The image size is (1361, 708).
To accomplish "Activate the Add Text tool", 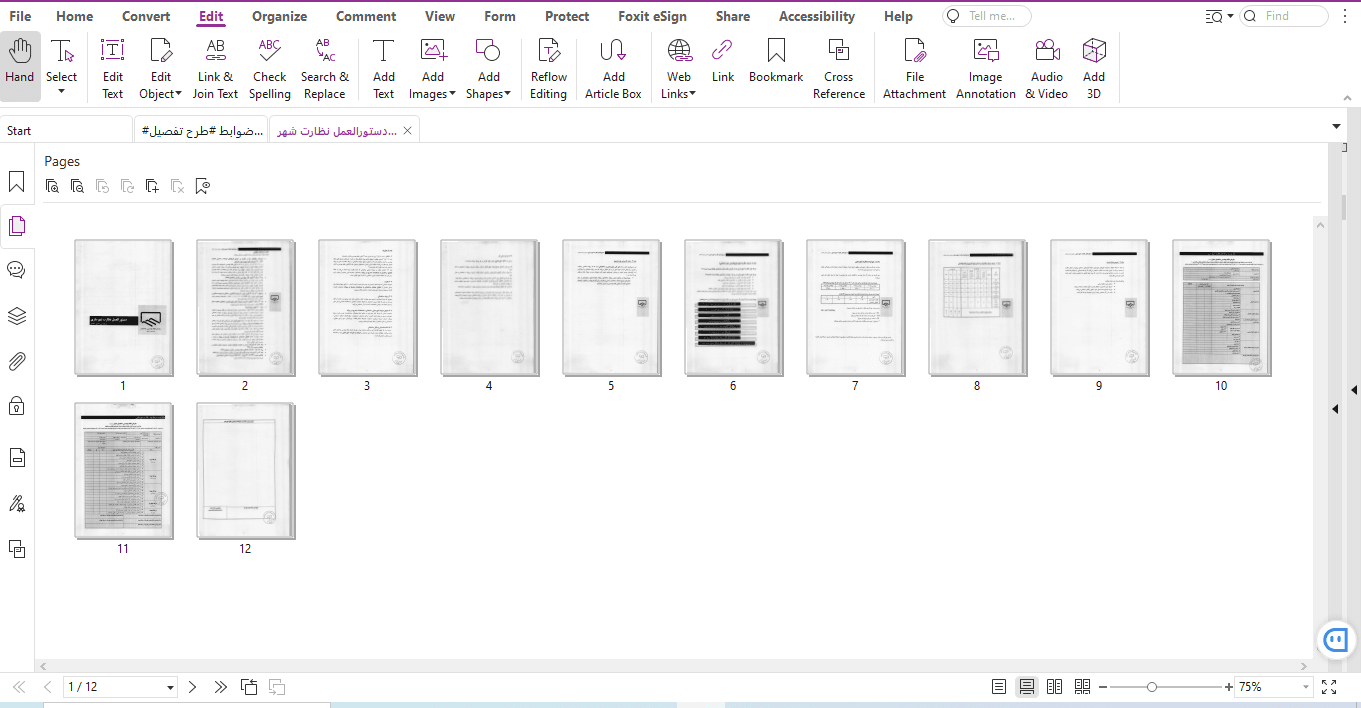I will [x=384, y=68].
